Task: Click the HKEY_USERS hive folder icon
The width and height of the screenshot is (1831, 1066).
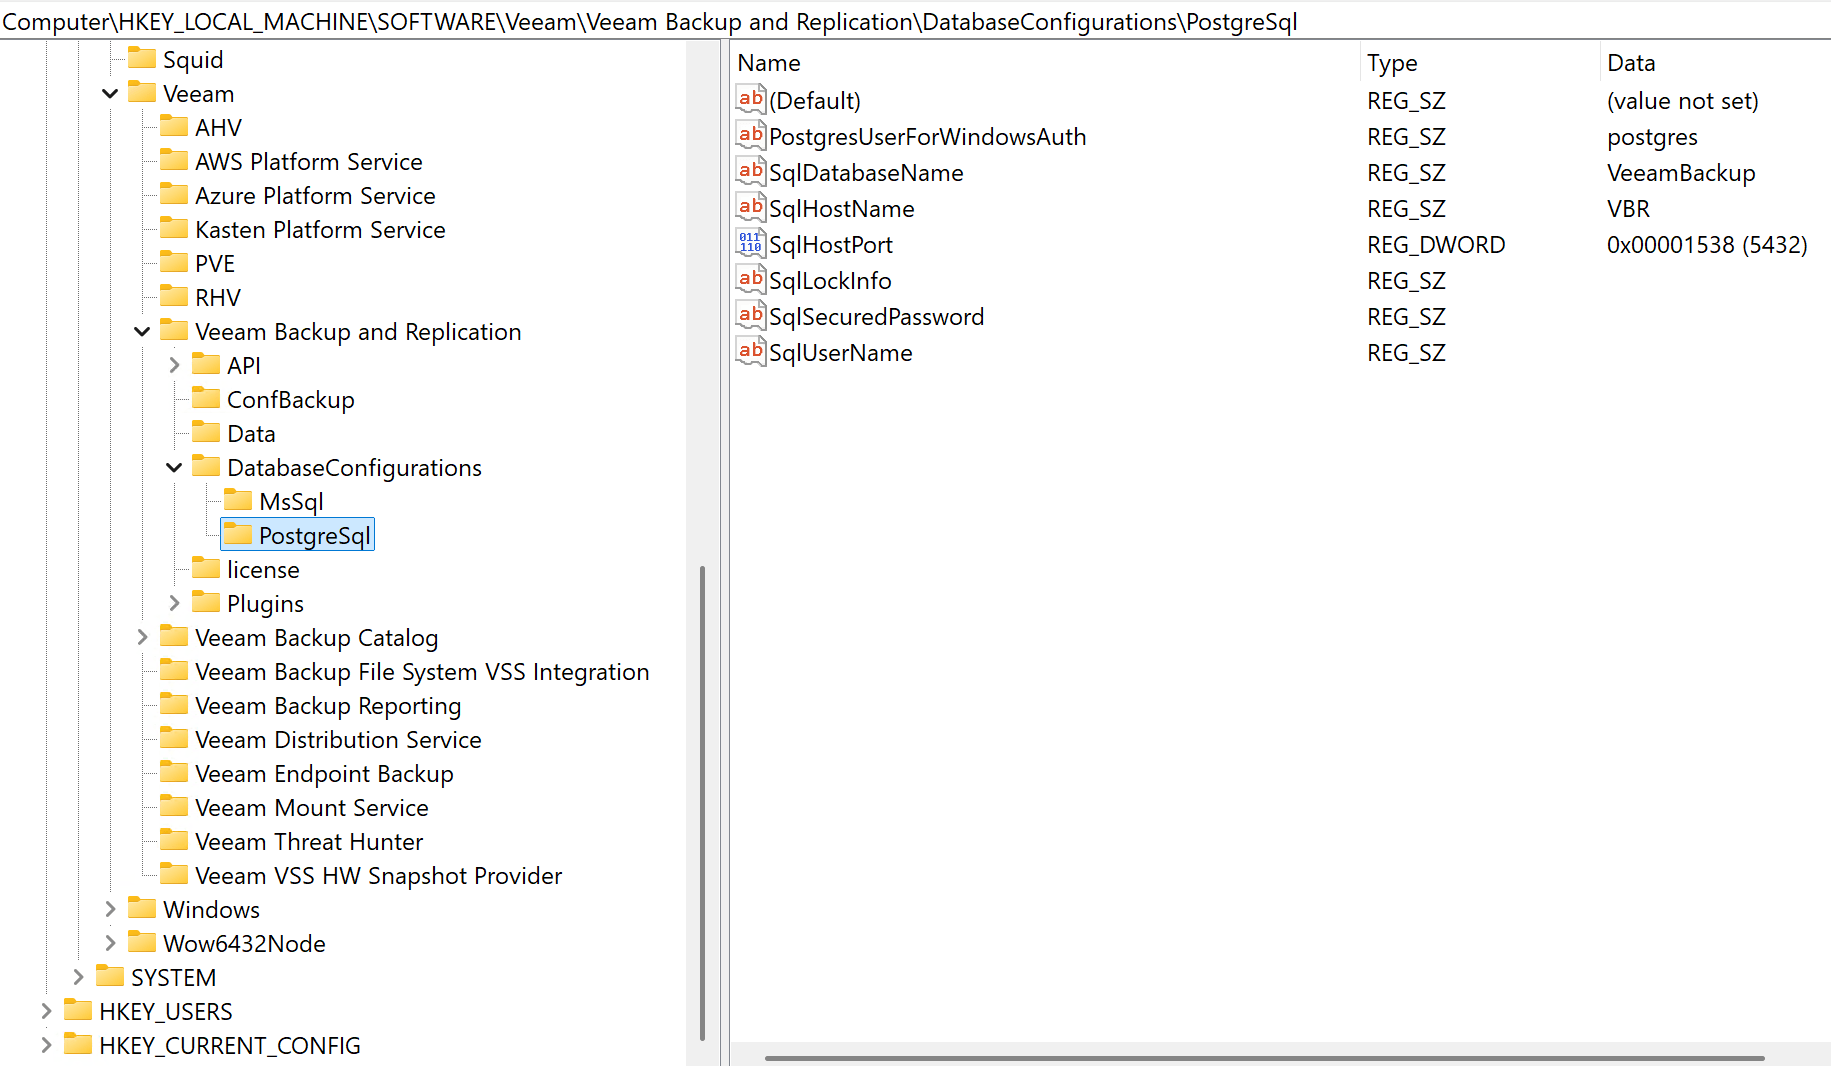Action: tap(78, 1010)
